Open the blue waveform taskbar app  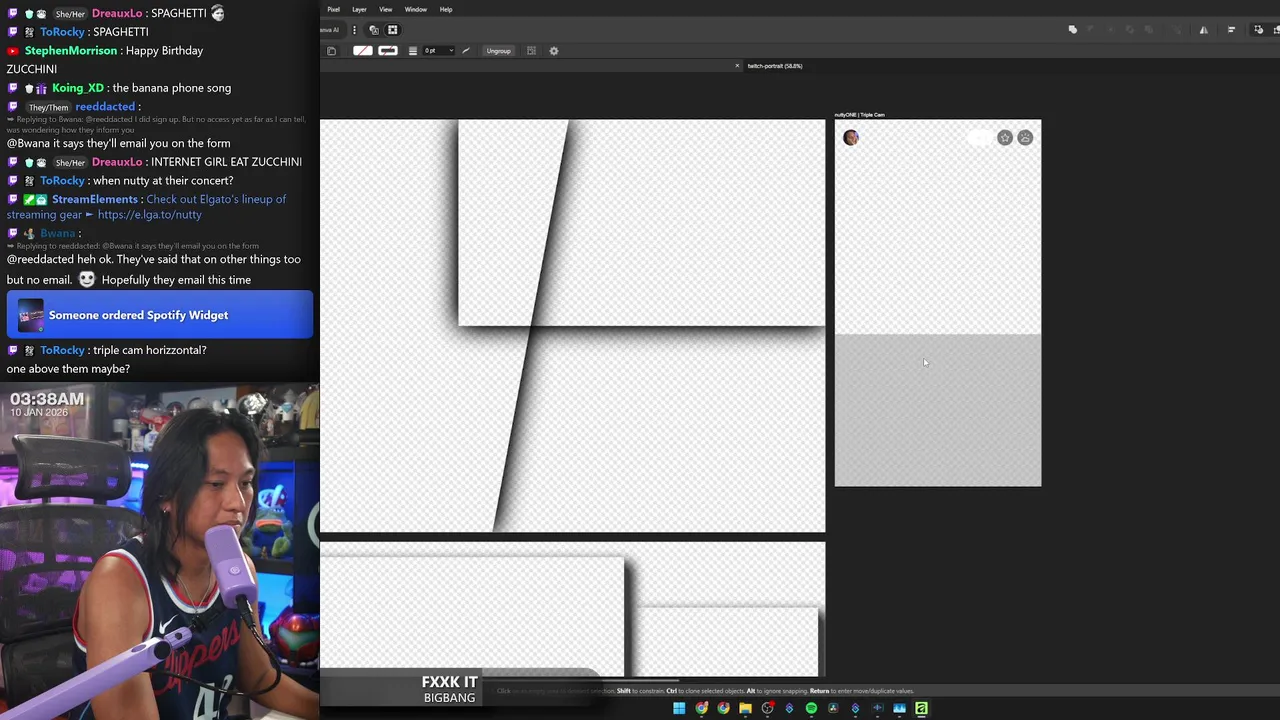point(878,708)
